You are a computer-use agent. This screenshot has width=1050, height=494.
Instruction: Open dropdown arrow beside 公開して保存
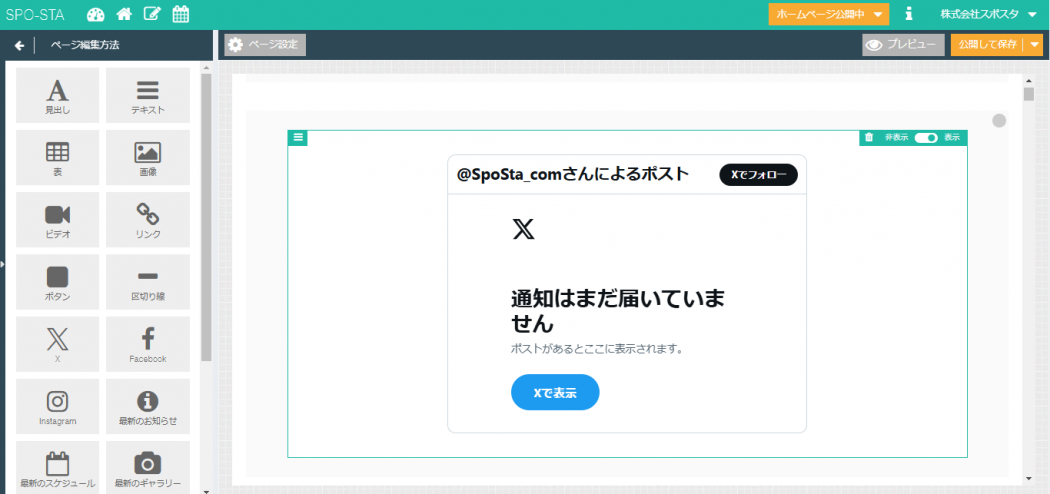[1035, 45]
